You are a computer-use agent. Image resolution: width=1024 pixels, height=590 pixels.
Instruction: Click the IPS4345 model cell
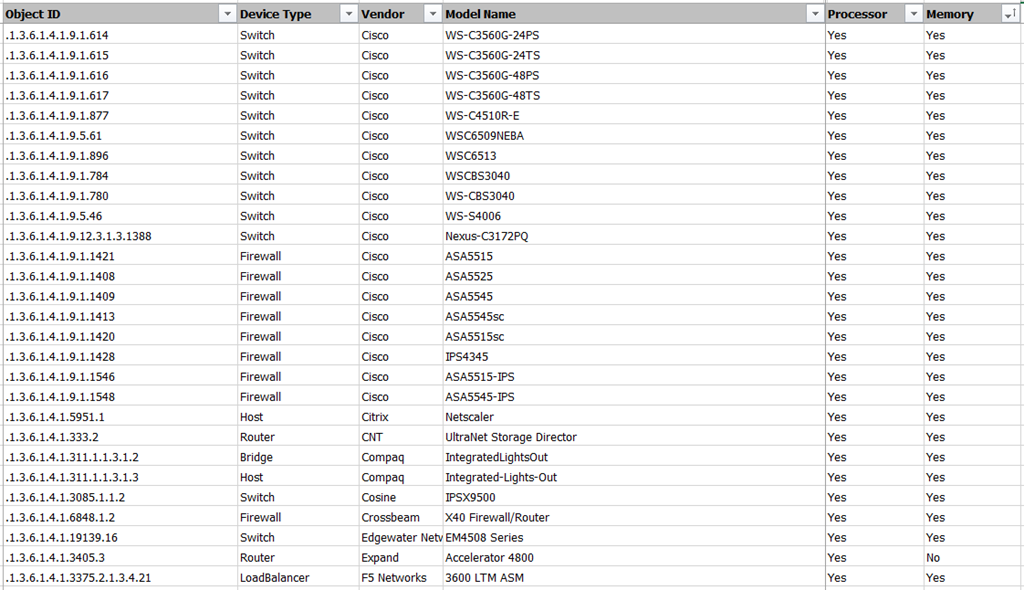pos(466,357)
